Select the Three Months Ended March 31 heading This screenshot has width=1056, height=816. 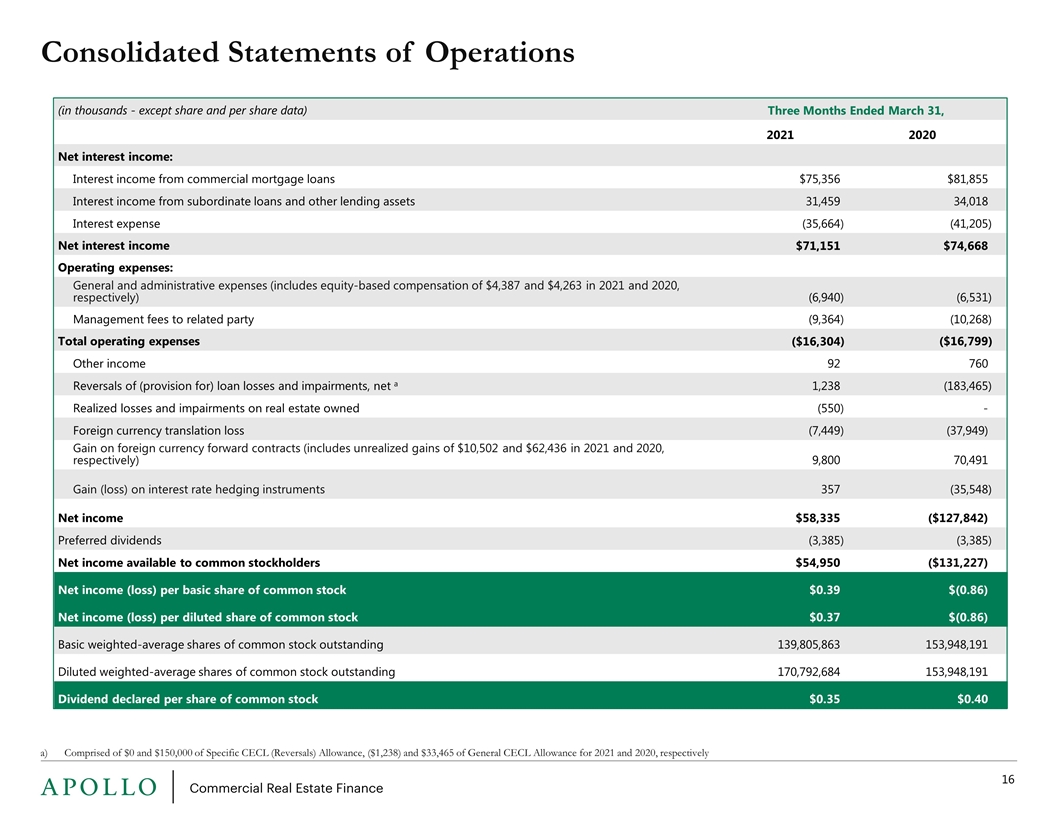pyautogui.click(x=855, y=110)
